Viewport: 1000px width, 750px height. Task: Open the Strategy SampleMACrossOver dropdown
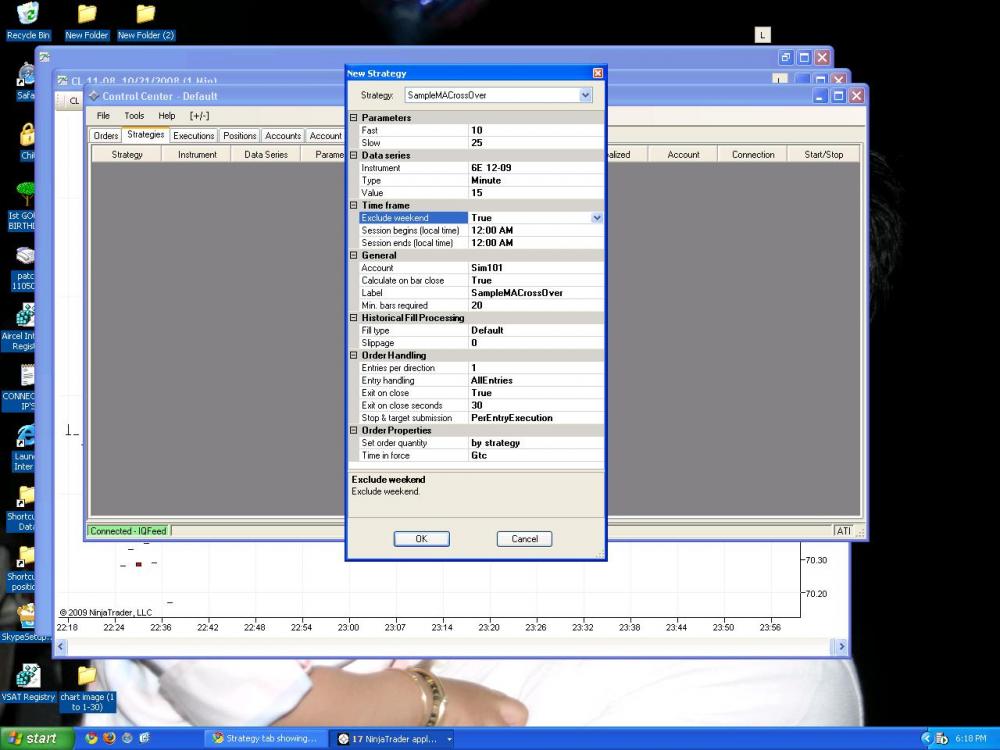585,95
